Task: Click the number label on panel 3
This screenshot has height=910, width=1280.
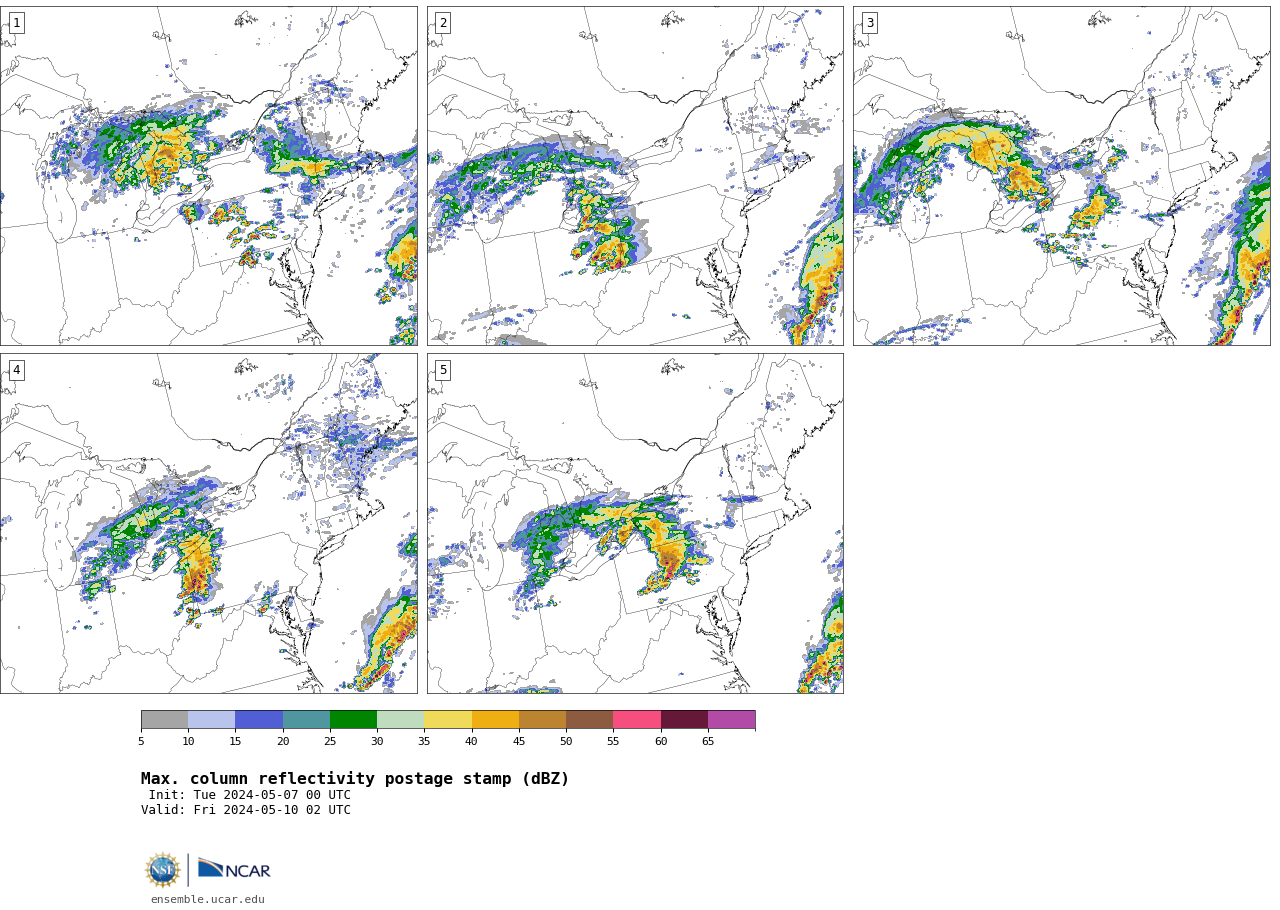Action: 870,23
